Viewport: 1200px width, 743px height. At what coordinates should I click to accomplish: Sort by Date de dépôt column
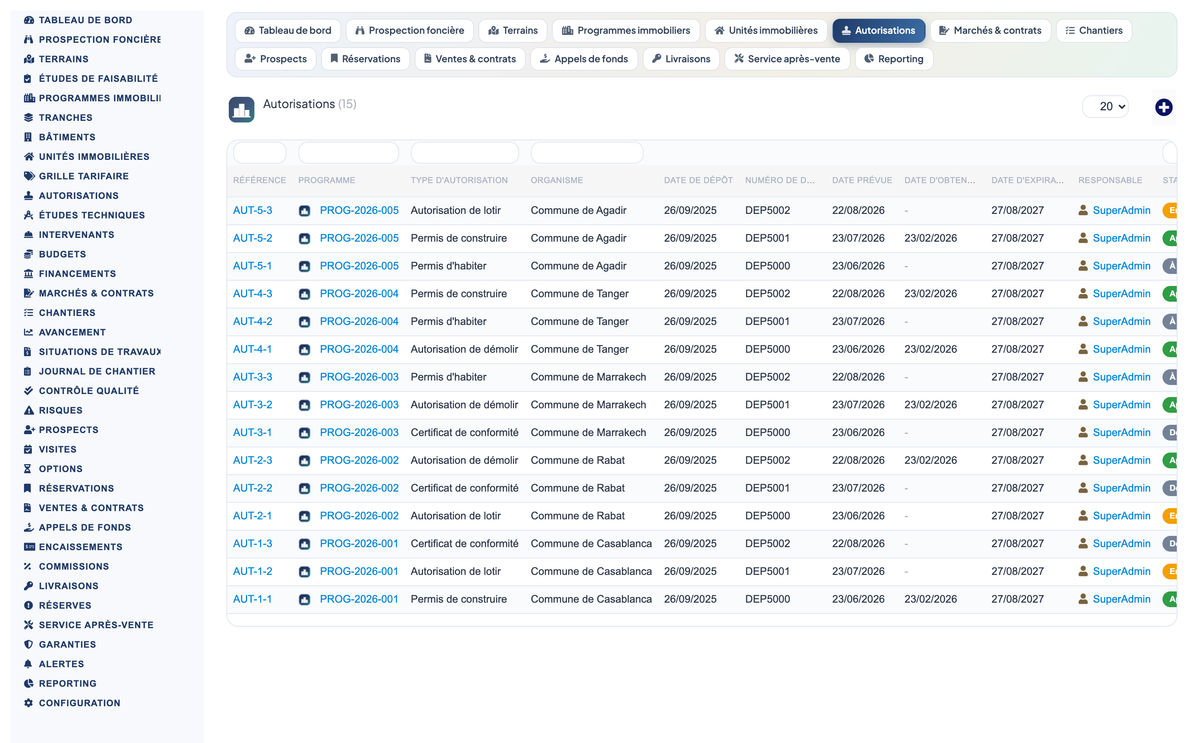pyautogui.click(x=698, y=181)
